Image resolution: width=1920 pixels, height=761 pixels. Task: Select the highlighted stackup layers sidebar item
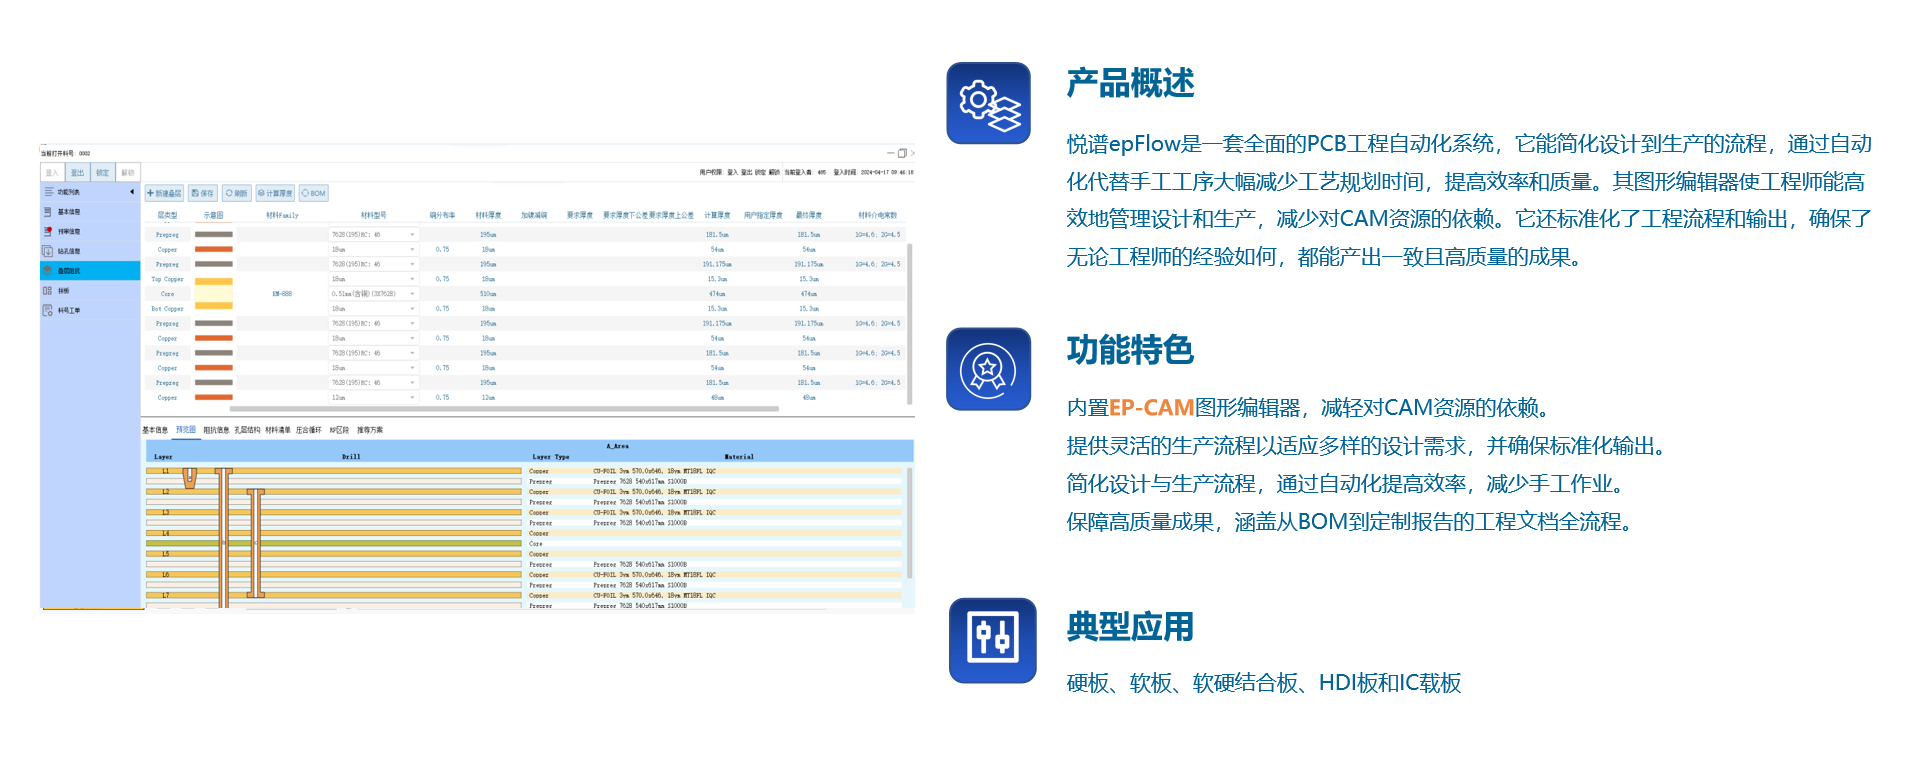[x=90, y=271]
